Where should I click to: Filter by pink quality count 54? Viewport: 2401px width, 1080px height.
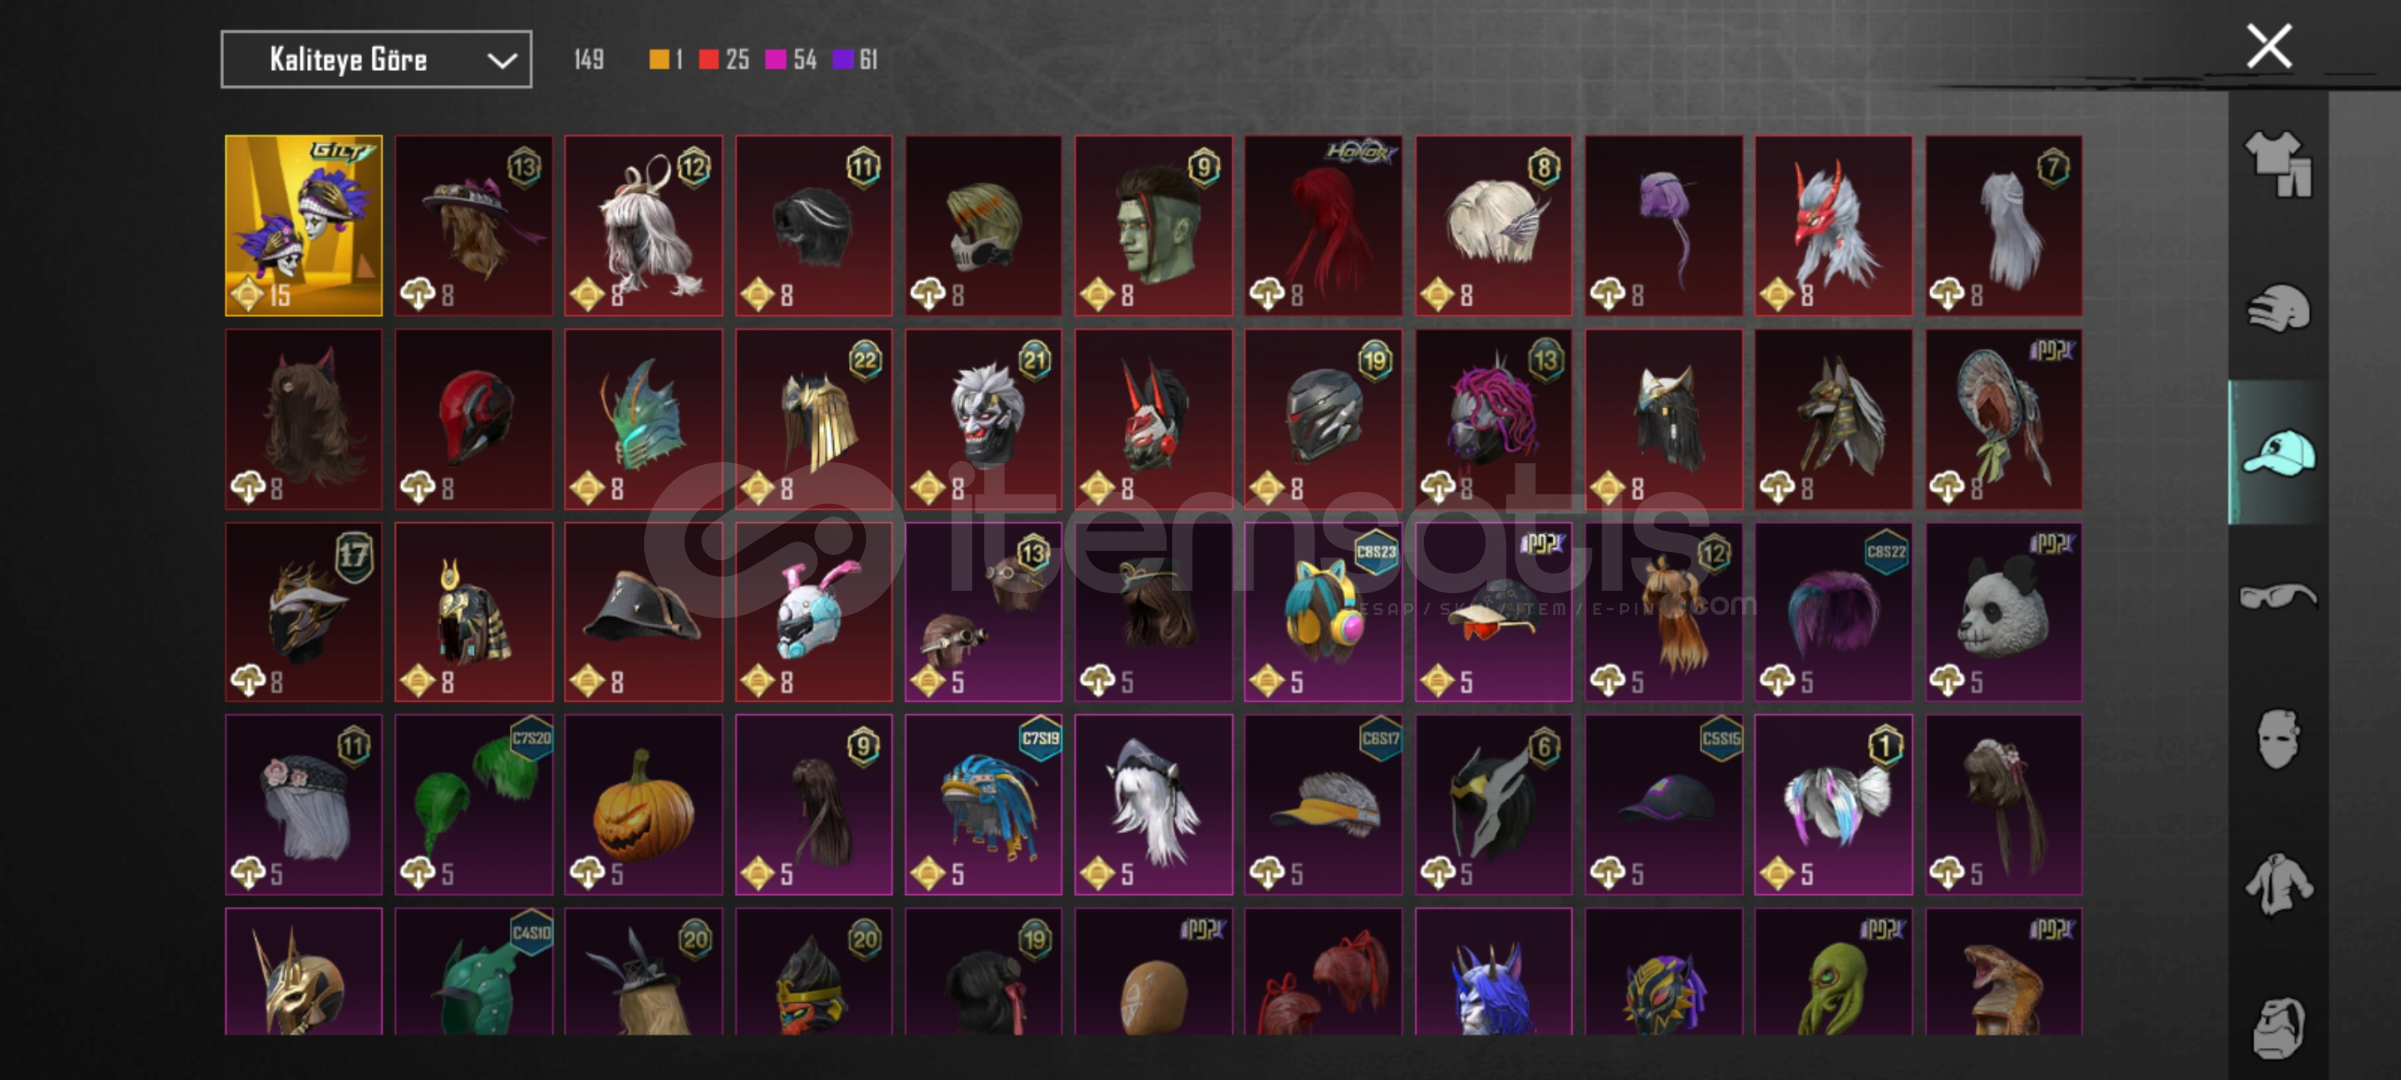tap(791, 60)
